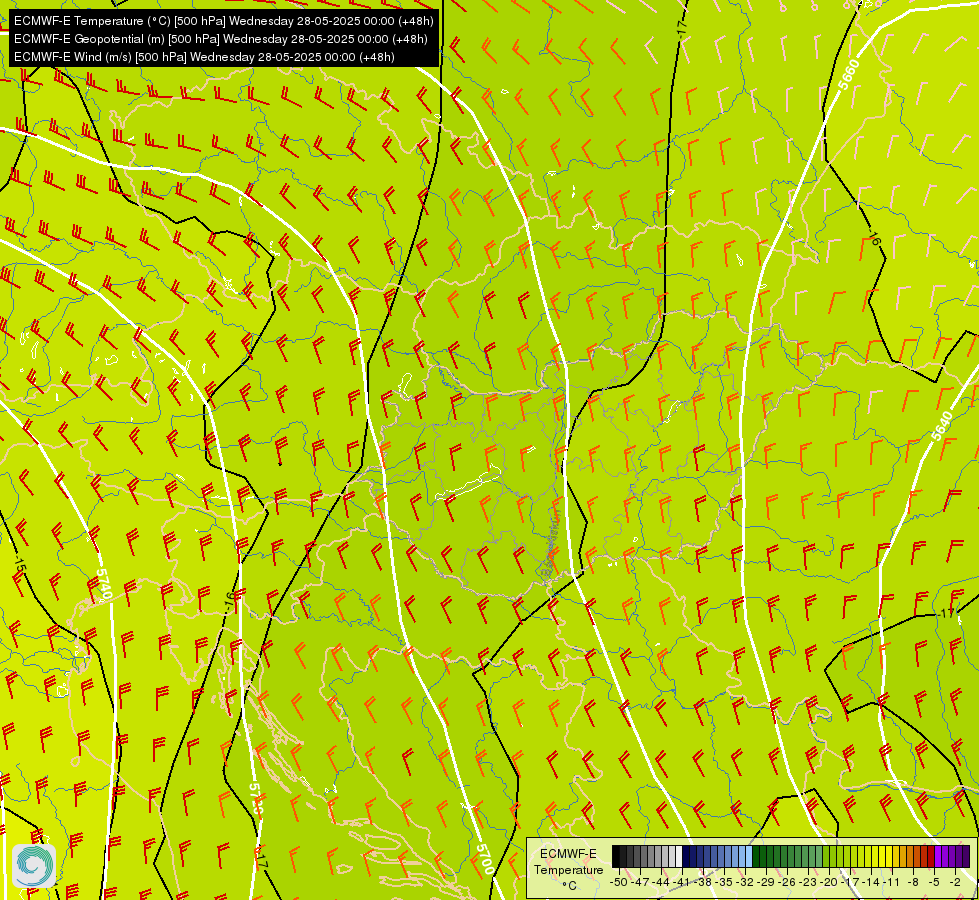Click the -50 value in the legend
979x900 pixels.
point(619,882)
